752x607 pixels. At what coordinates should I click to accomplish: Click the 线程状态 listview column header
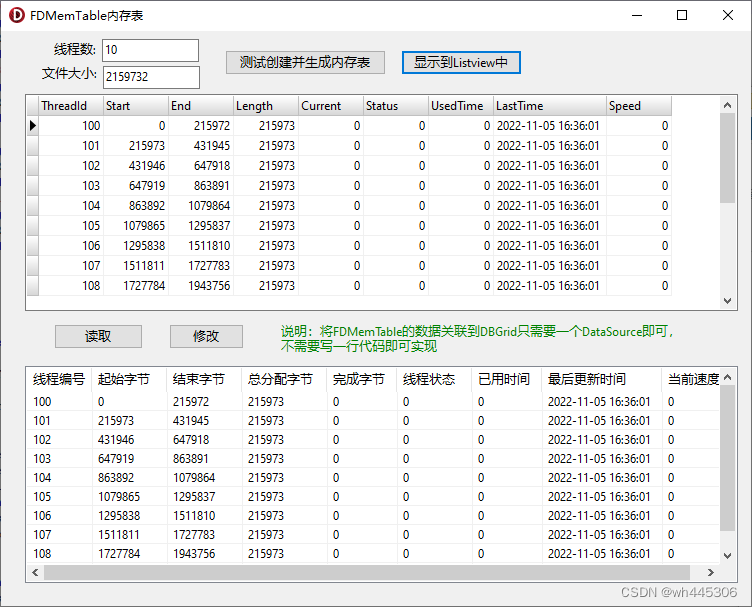[x=435, y=379]
